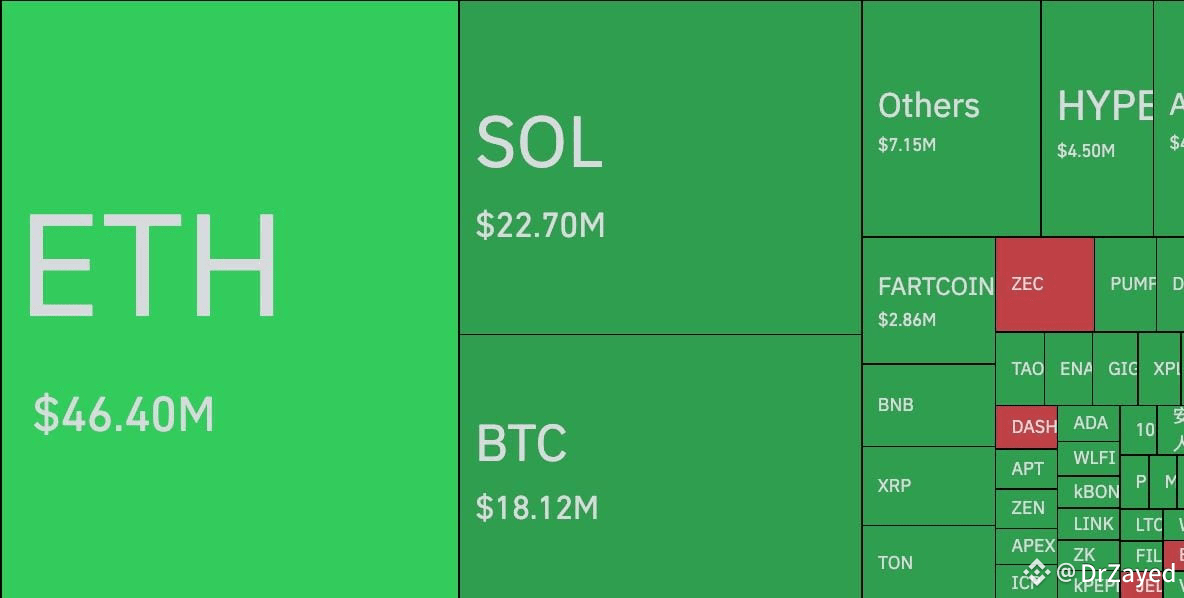
Task: Click the ENA tile
Action: tap(1069, 369)
